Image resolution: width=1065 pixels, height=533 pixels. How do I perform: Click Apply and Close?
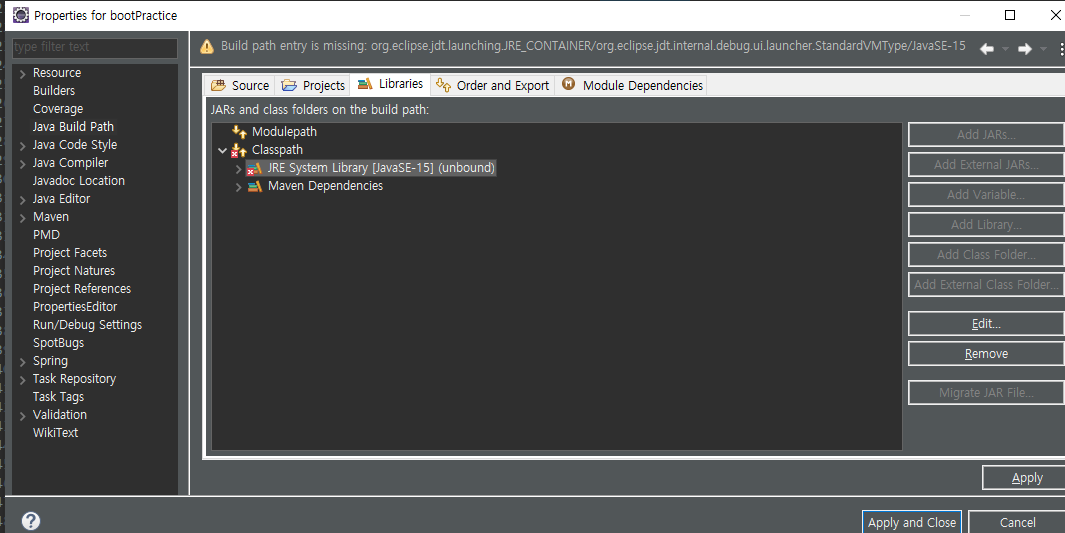point(911,522)
